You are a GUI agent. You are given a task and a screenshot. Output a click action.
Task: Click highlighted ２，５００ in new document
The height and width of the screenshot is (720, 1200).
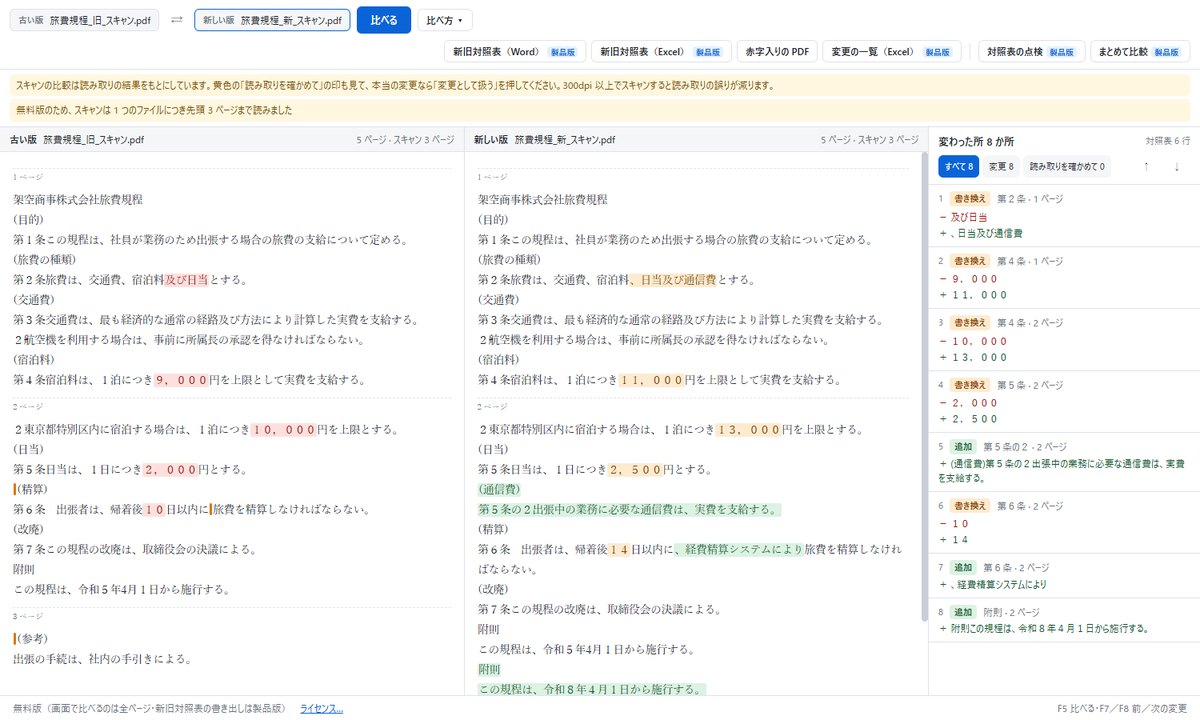click(x=636, y=470)
